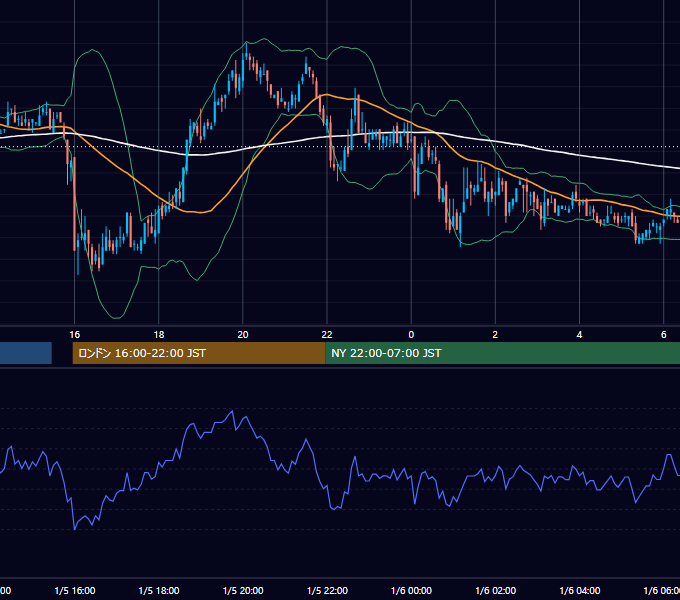Viewport: 680px width, 600px height.
Task: Click the upper chart axis label 4
Action: pyautogui.click(x=579, y=334)
